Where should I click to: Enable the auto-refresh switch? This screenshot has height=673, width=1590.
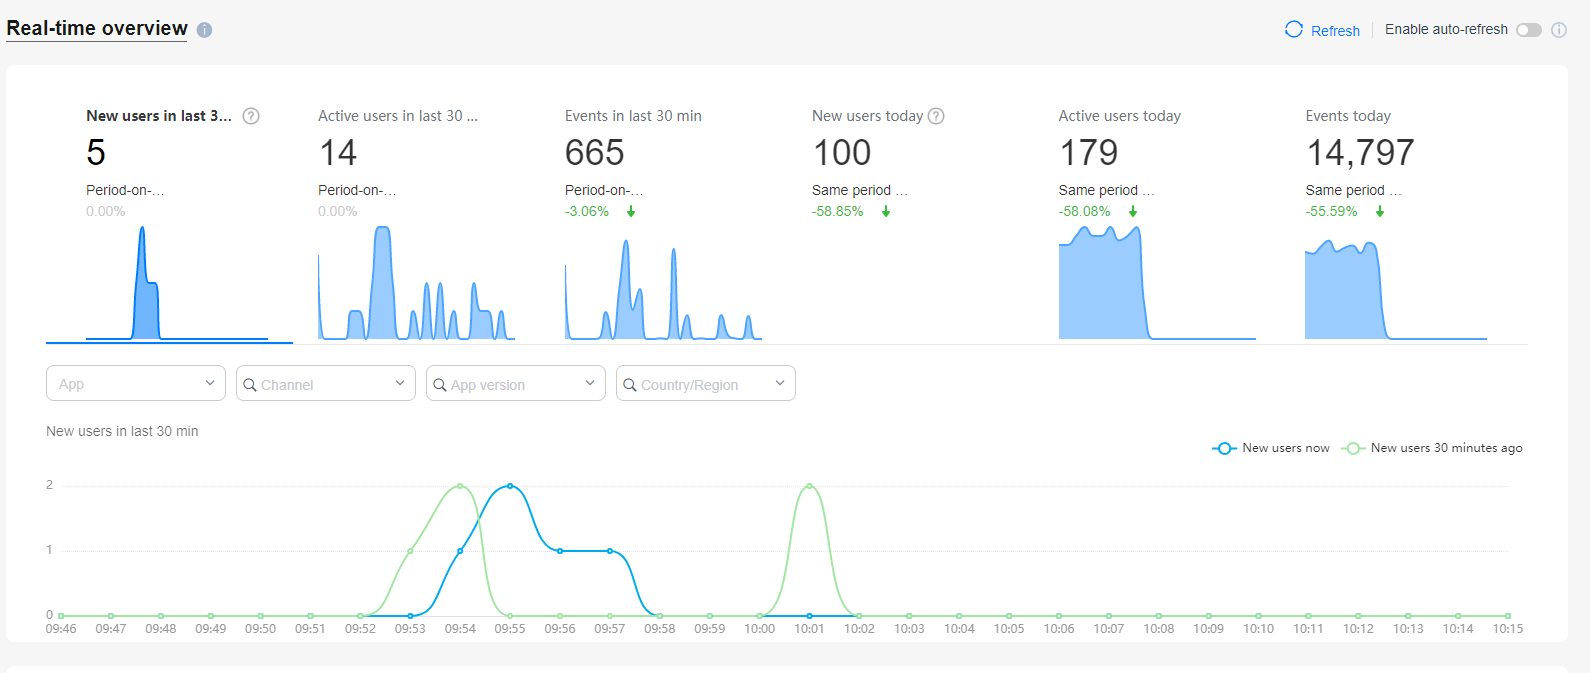coord(1528,30)
